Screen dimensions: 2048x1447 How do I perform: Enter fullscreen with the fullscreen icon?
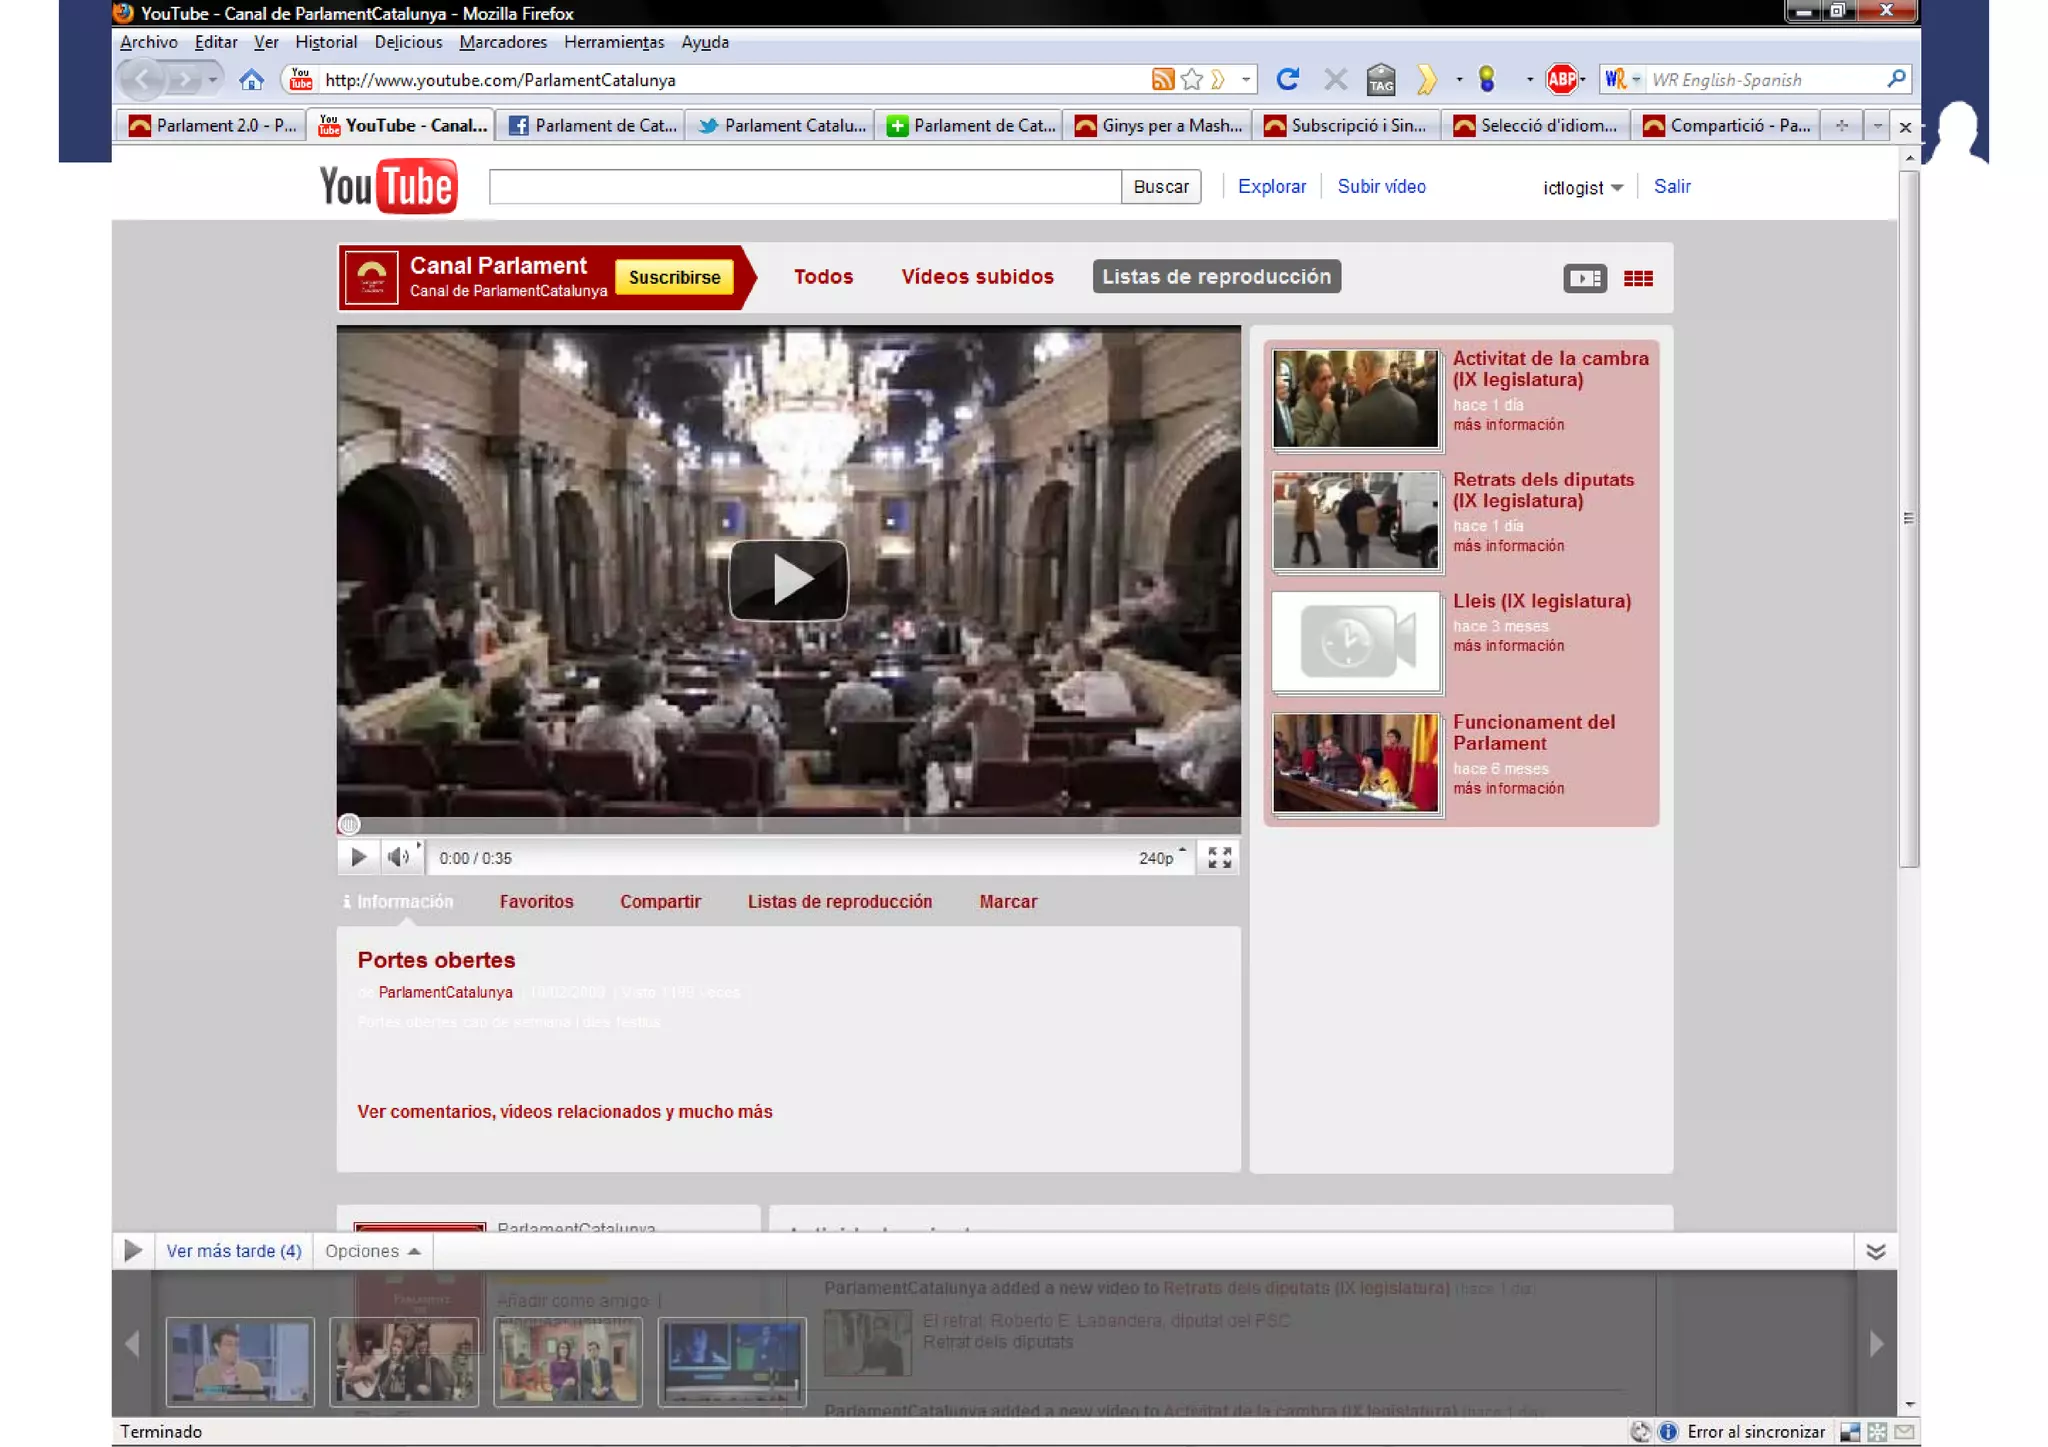tap(1219, 857)
